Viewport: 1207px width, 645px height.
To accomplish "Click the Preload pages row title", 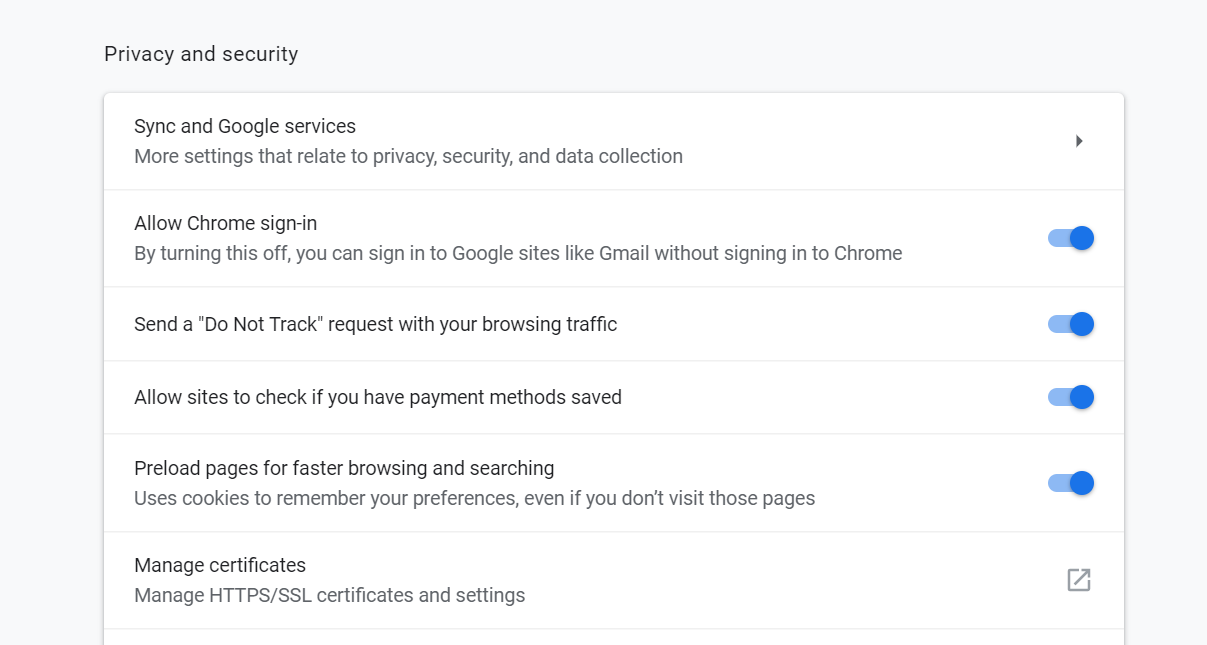I will [x=344, y=468].
